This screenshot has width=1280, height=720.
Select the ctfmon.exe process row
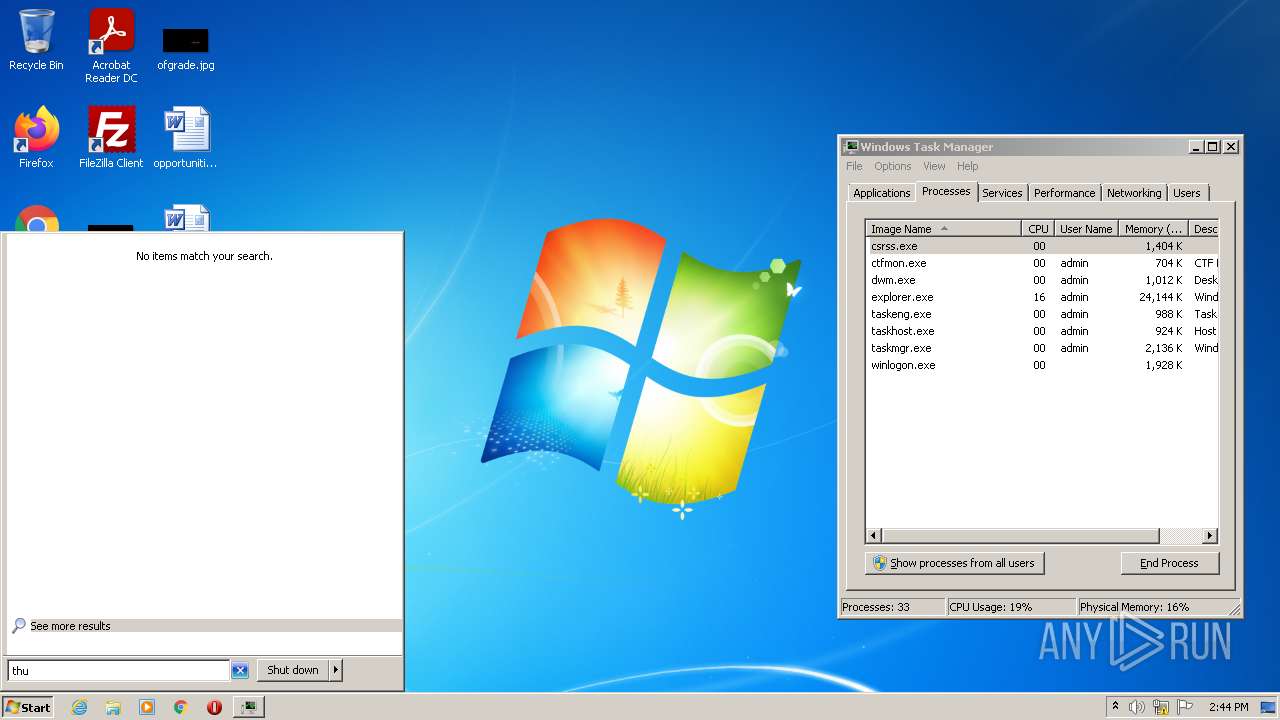point(1042,263)
